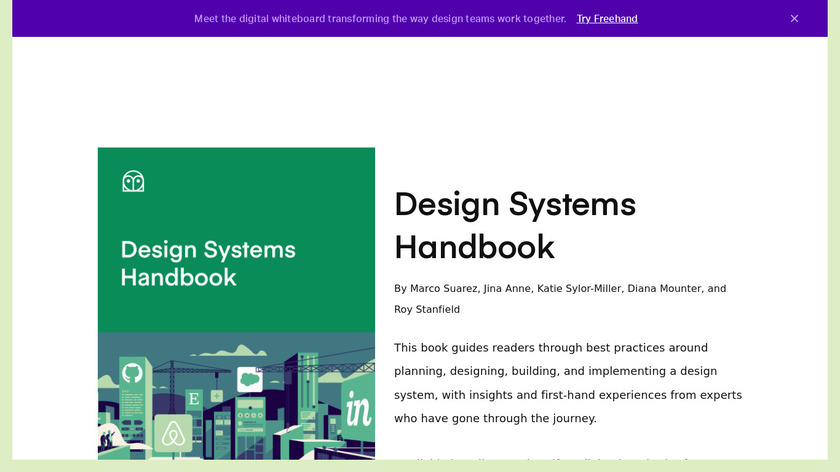Image resolution: width=840 pixels, height=472 pixels.
Task: Click the Salesforce cloud logo in illustration
Action: [250, 379]
